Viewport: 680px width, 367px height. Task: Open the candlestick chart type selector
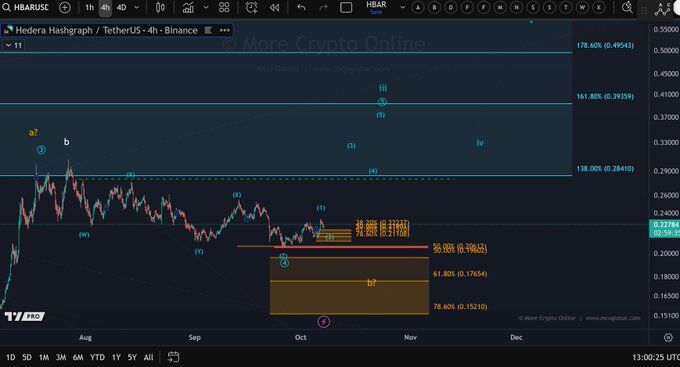[160, 7]
